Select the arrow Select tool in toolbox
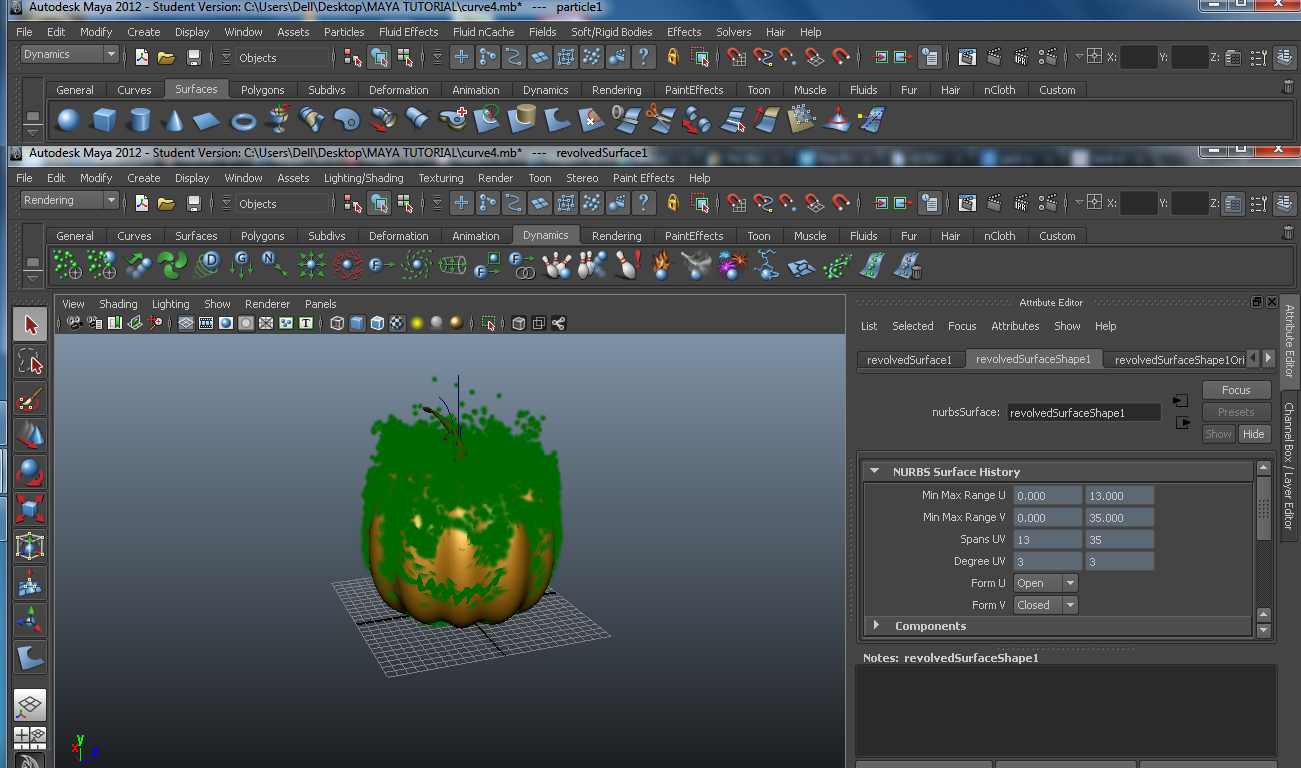1301x768 pixels. point(30,325)
